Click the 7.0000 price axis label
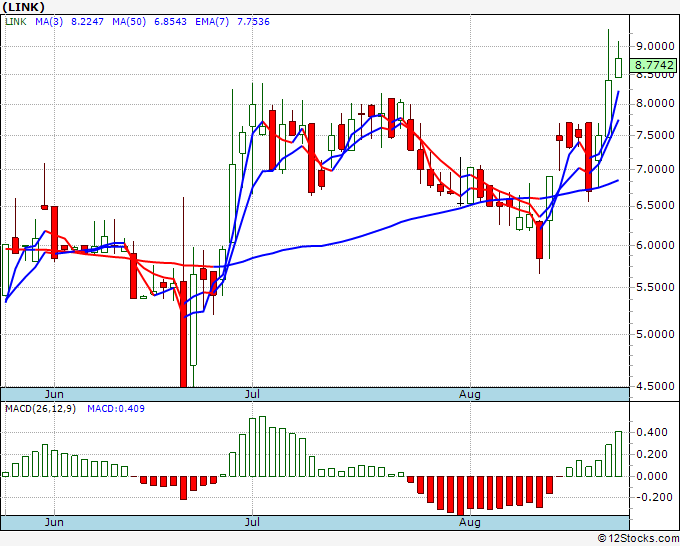 click(x=655, y=170)
